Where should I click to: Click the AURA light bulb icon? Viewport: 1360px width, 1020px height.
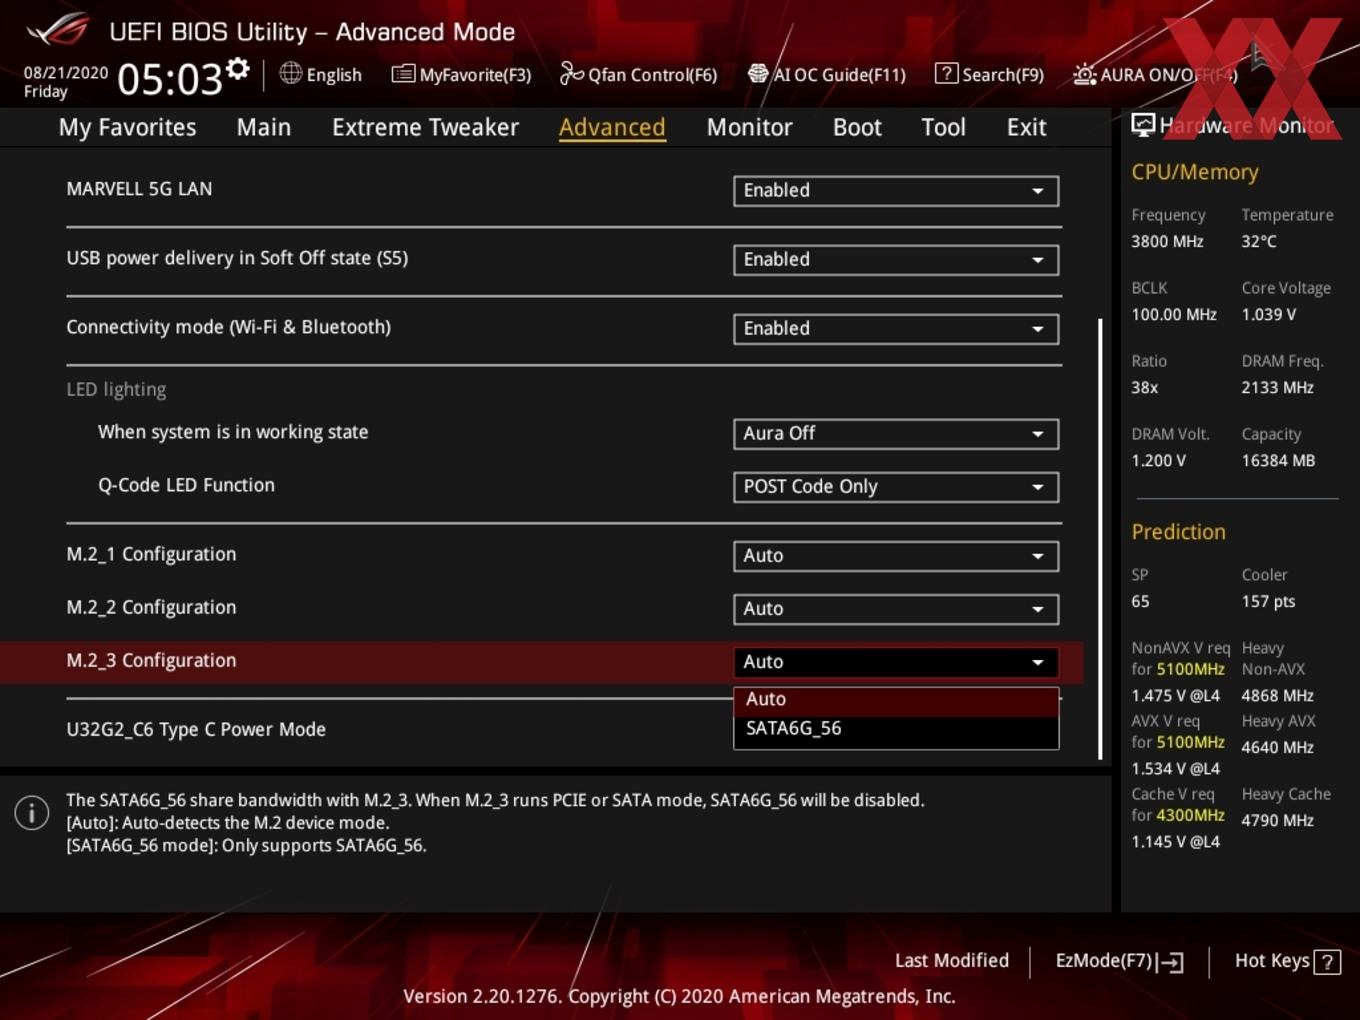[x=1084, y=74]
